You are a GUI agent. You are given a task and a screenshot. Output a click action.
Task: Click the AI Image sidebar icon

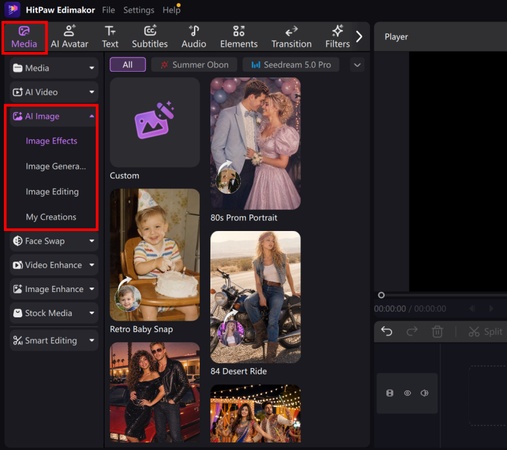pos(17,116)
